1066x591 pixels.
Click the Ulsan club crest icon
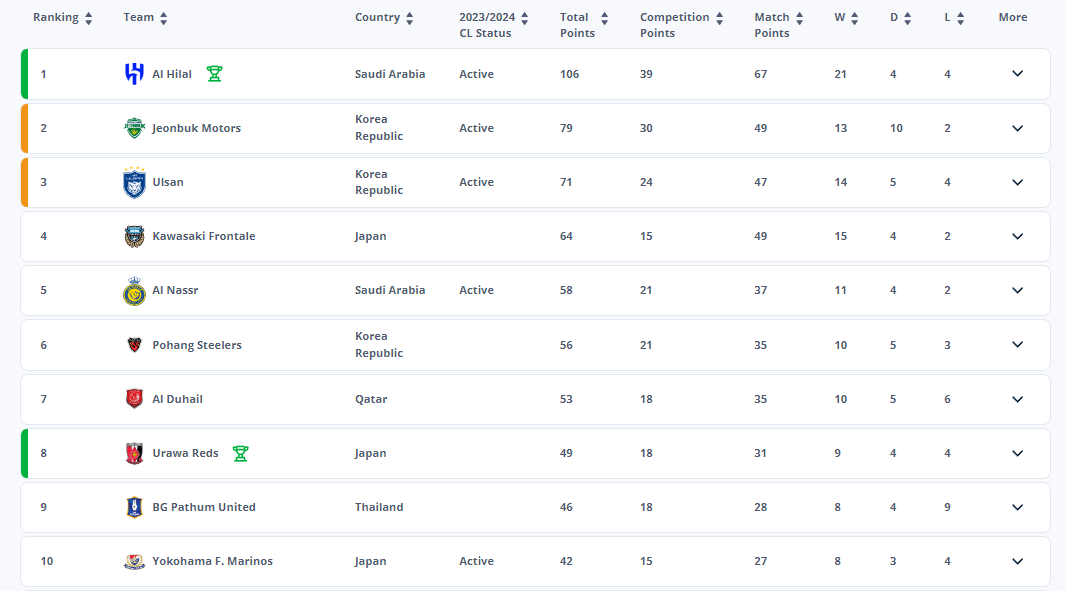coord(134,182)
